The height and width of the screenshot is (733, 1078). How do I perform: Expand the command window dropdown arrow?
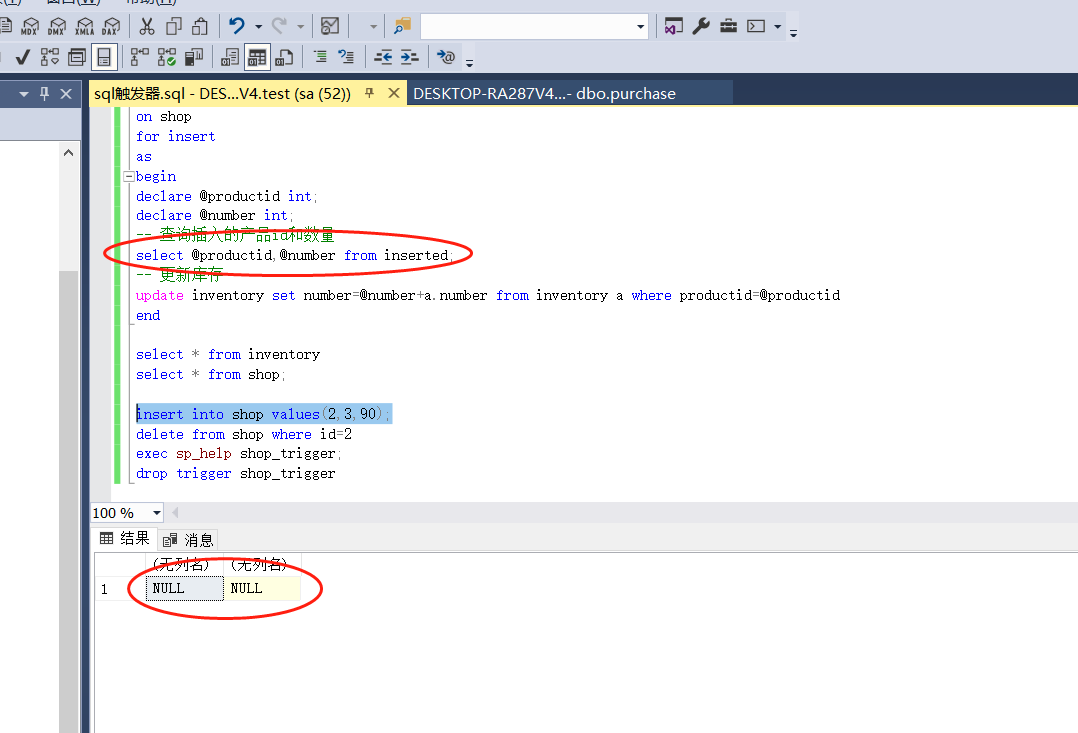(778, 27)
